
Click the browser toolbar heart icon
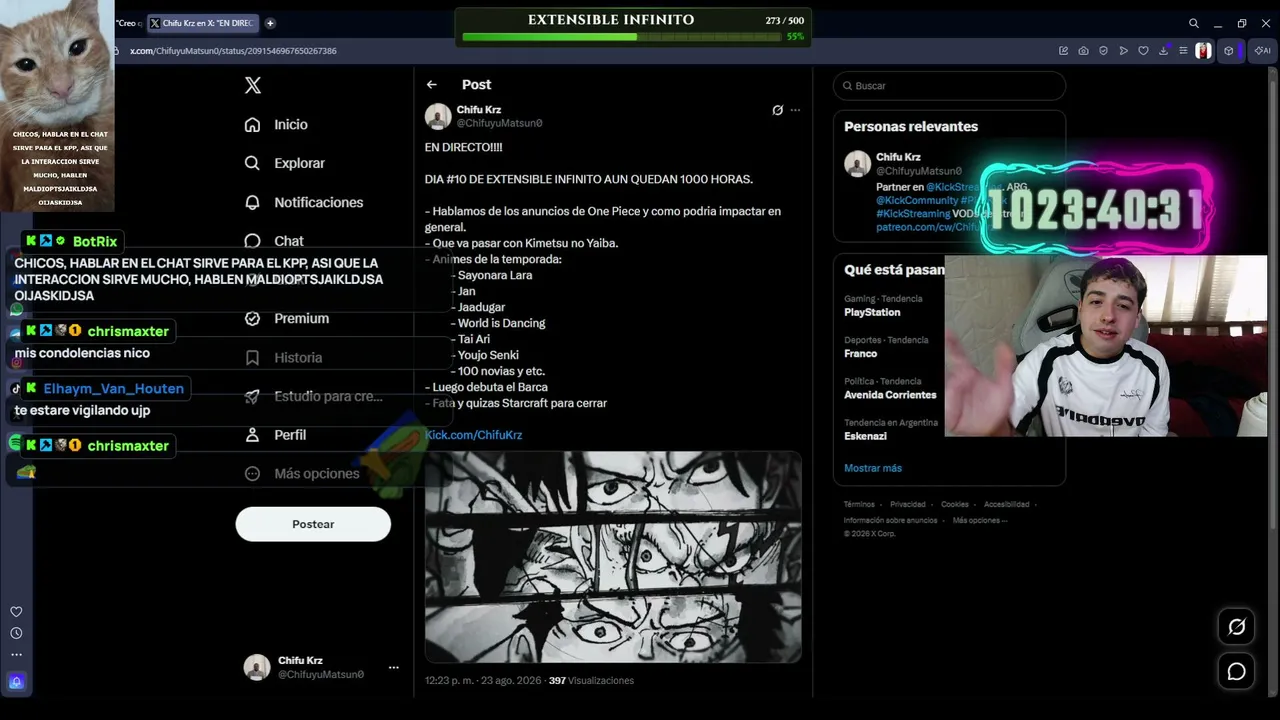point(1144,51)
